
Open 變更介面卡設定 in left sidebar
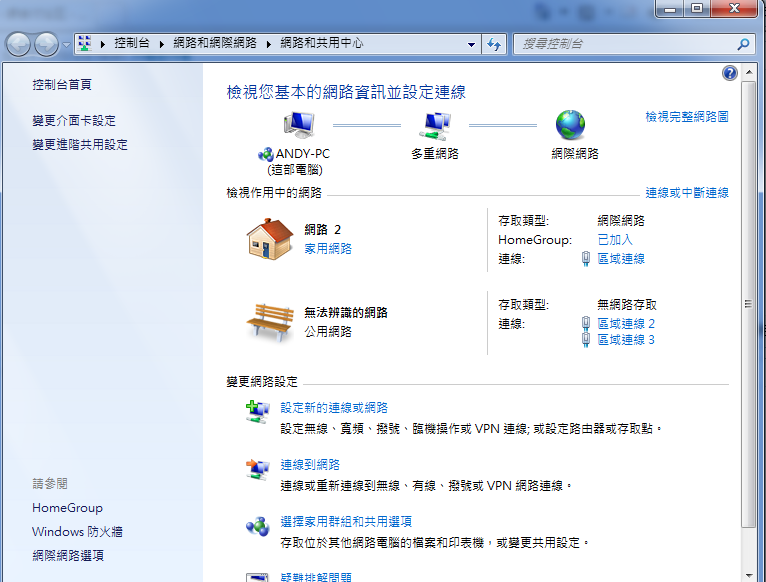[x=74, y=120]
